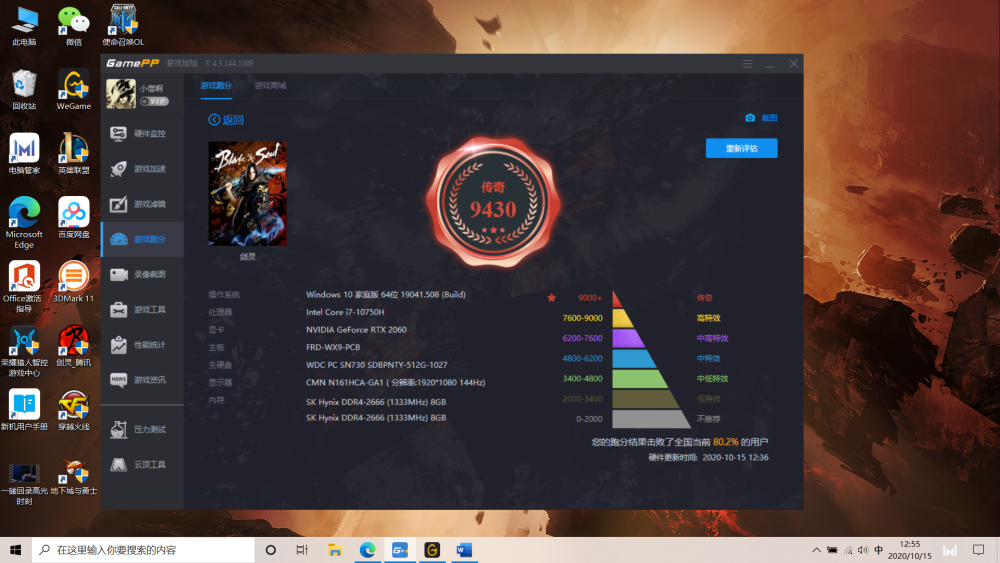Select text Intel Core i7-10750H
The height and width of the screenshot is (563, 1000).
coord(345,312)
